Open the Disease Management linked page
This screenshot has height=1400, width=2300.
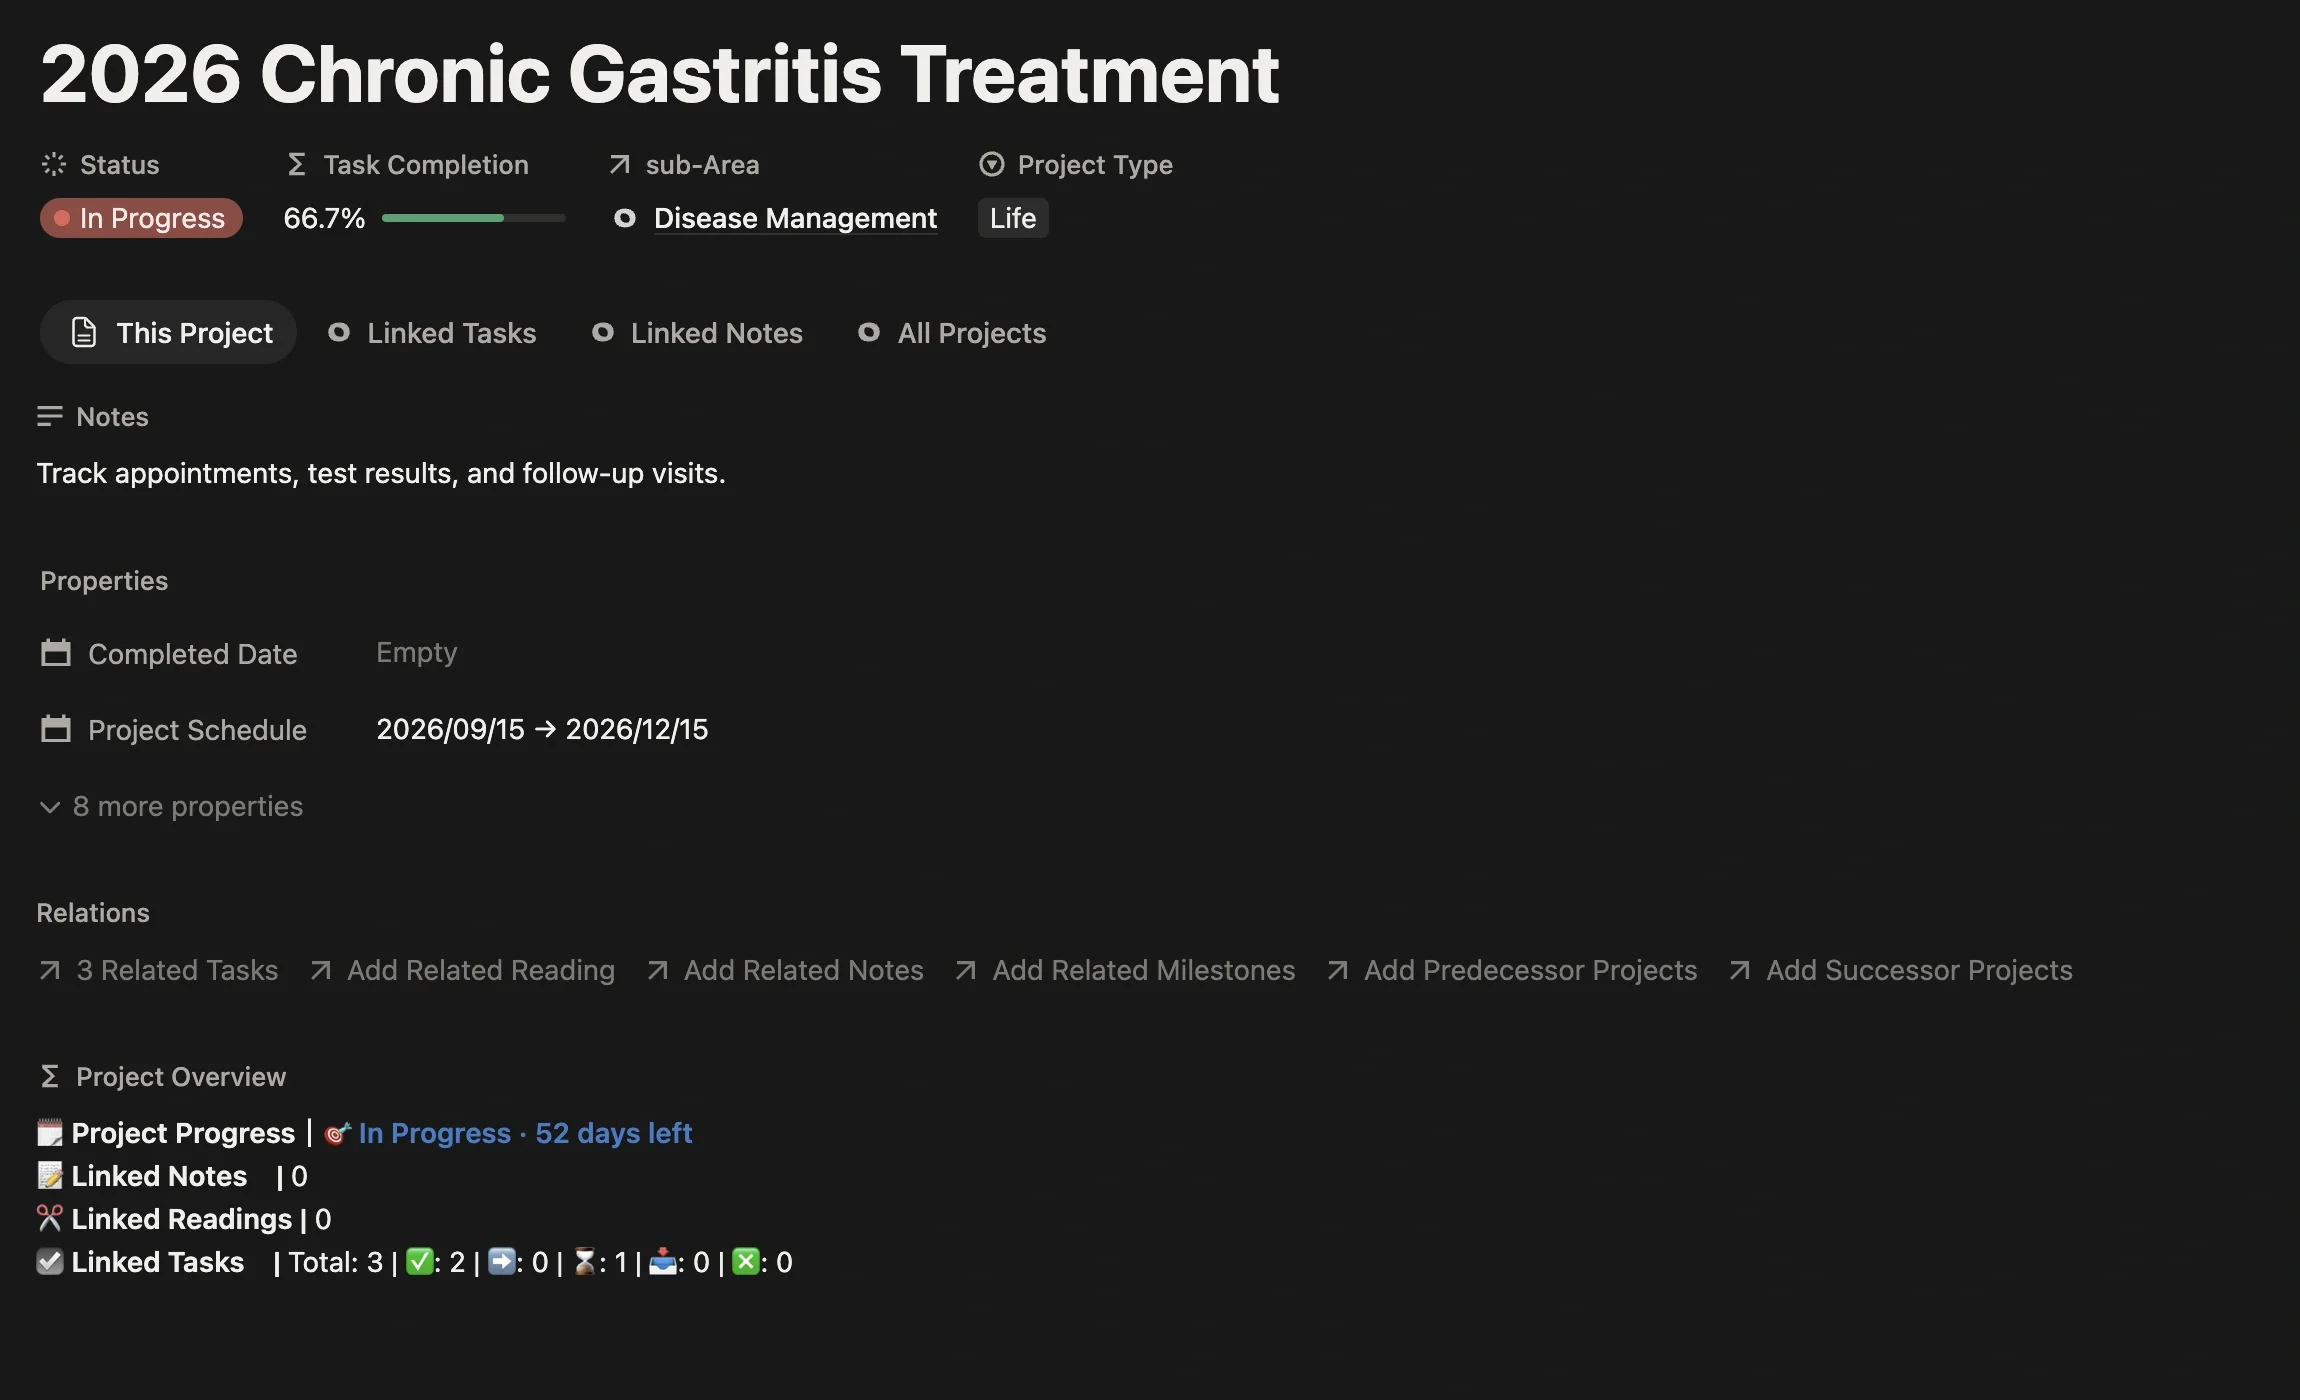point(795,218)
